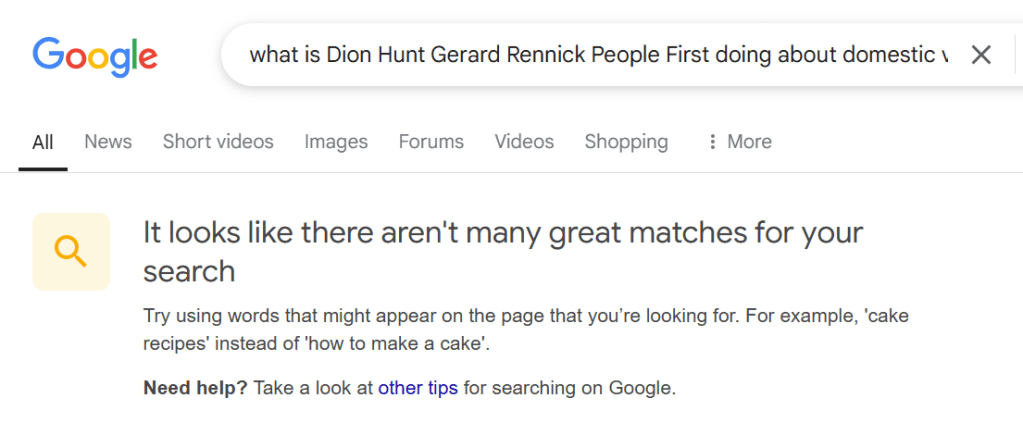The height and width of the screenshot is (423, 1023).
Task: Click the 'how to make a cake' example
Action: pos(418,345)
